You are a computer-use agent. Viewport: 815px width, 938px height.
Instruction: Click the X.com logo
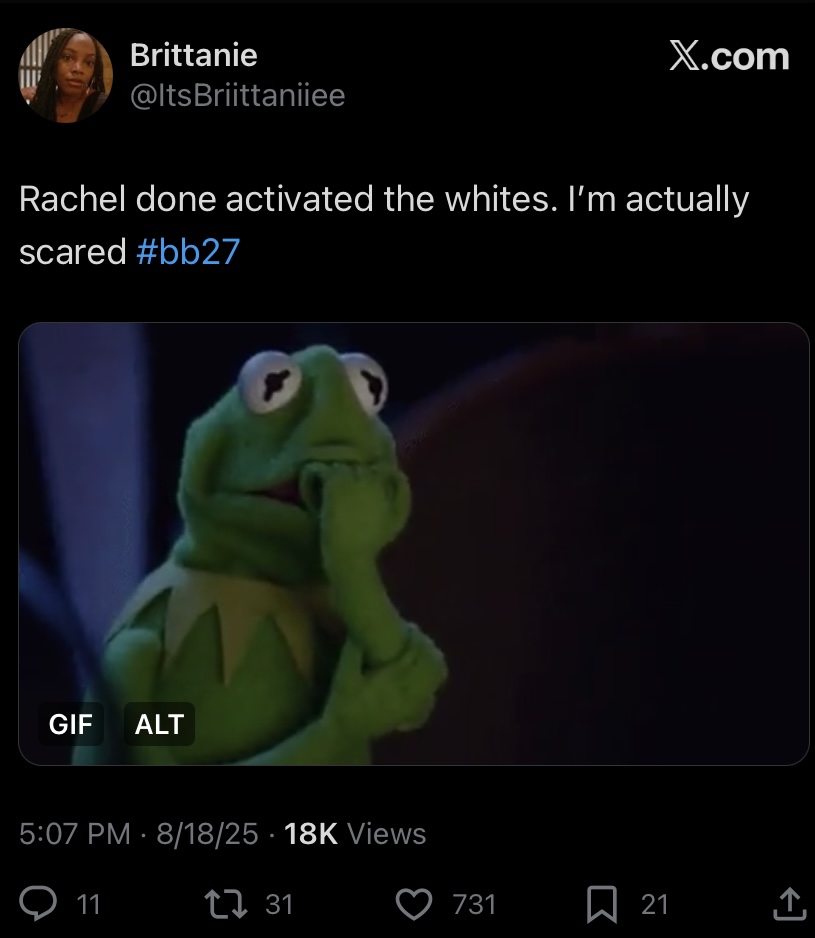(x=729, y=56)
